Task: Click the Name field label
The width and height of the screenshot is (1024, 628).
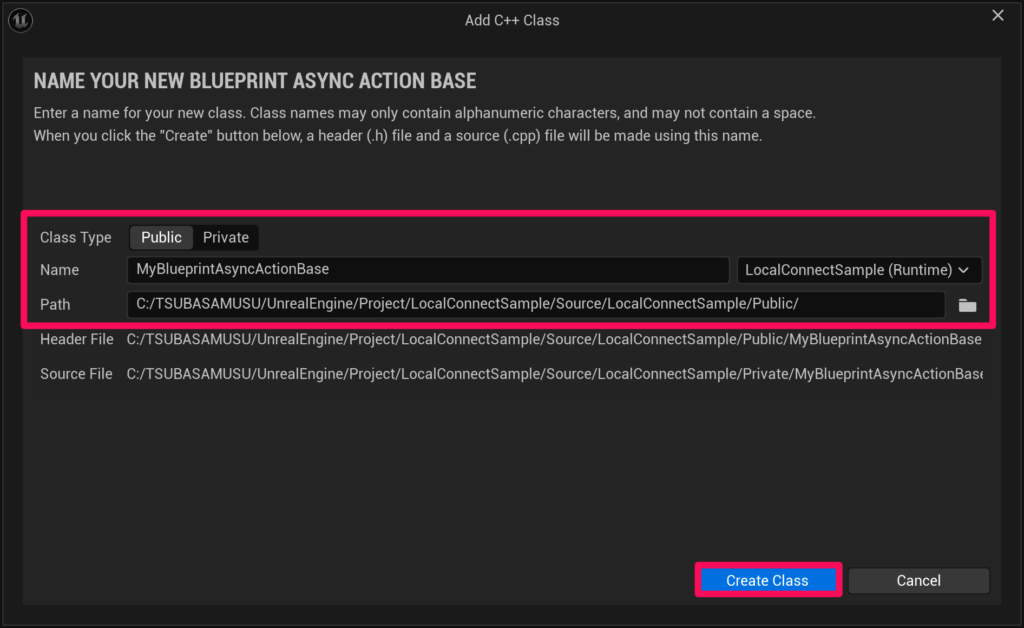Action: tap(59, 270)
